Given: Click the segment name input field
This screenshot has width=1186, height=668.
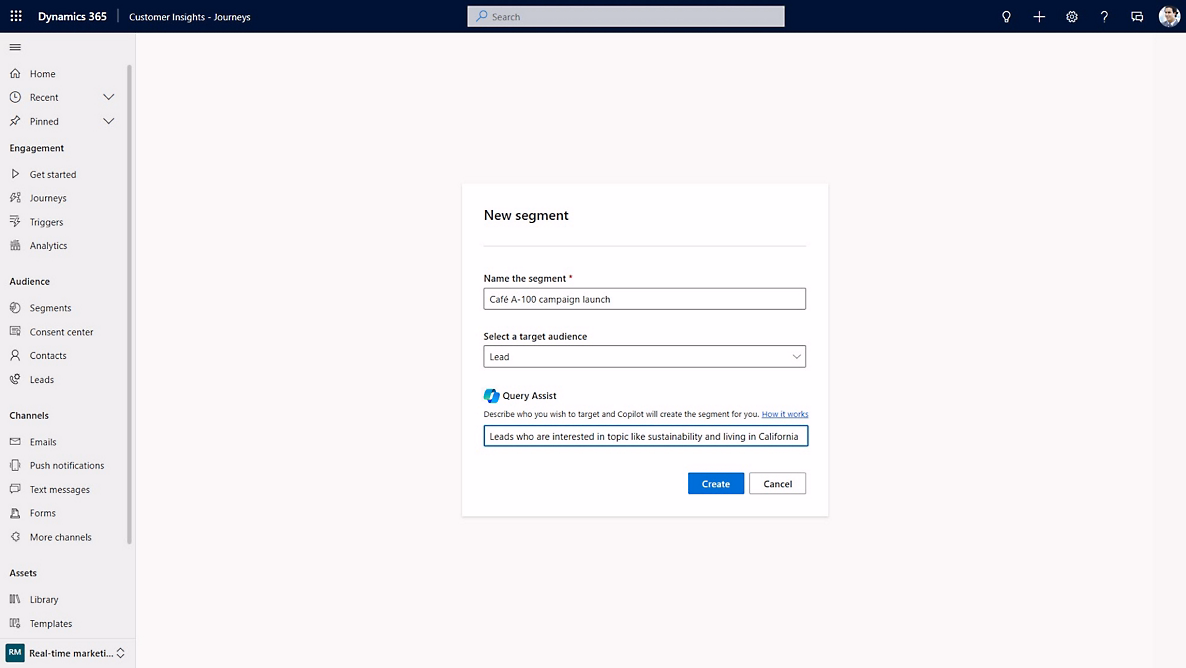Looking at the screenshot, I should coord(644,298).
